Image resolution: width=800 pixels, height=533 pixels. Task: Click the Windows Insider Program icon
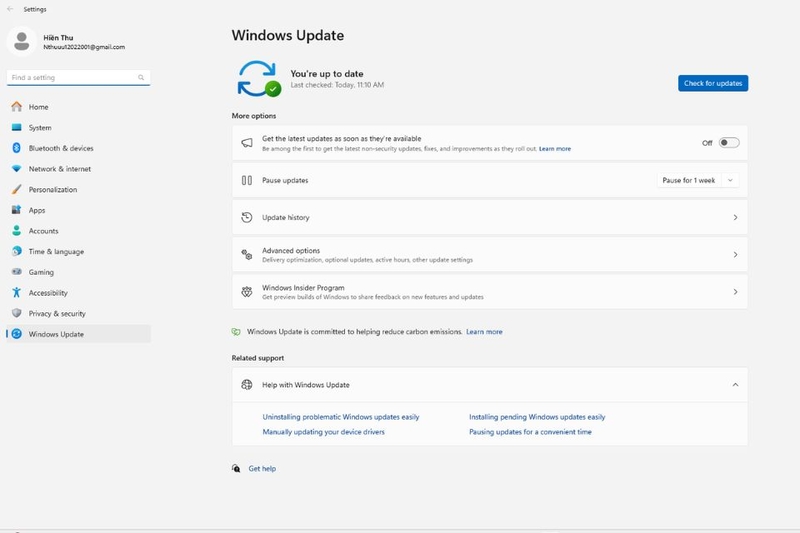(247, 292)
